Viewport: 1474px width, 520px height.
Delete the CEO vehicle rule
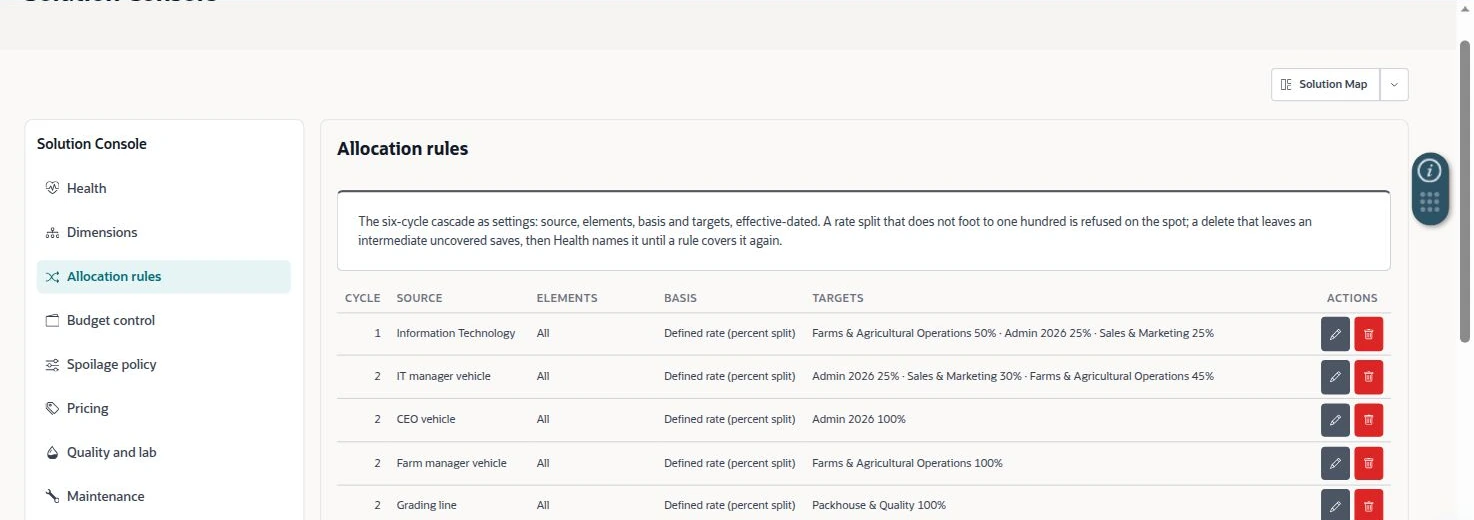pyautogui.click(x=1369, y=420)
